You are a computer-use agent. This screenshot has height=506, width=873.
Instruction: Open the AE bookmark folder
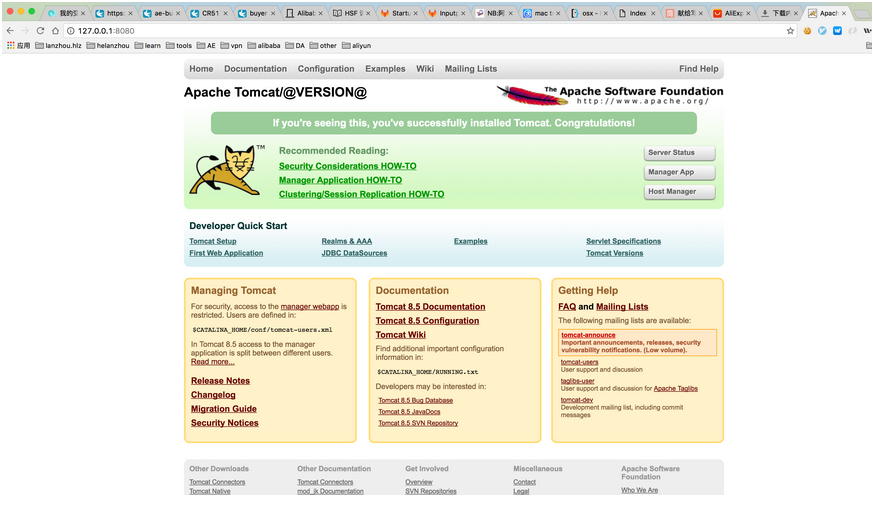tap(206, 46)
